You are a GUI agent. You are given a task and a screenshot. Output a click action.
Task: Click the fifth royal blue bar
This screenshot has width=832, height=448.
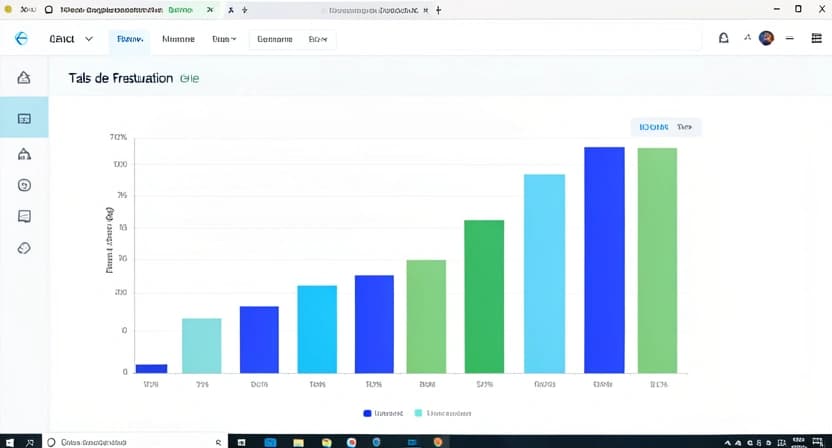tap(374, 324)
